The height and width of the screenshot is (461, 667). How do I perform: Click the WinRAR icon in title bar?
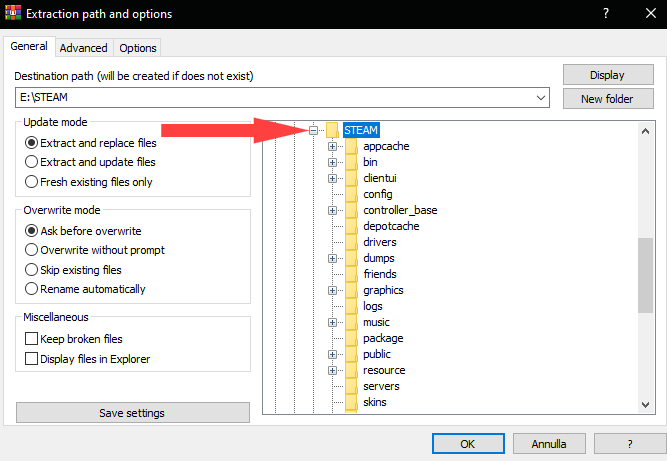point(13,13)
